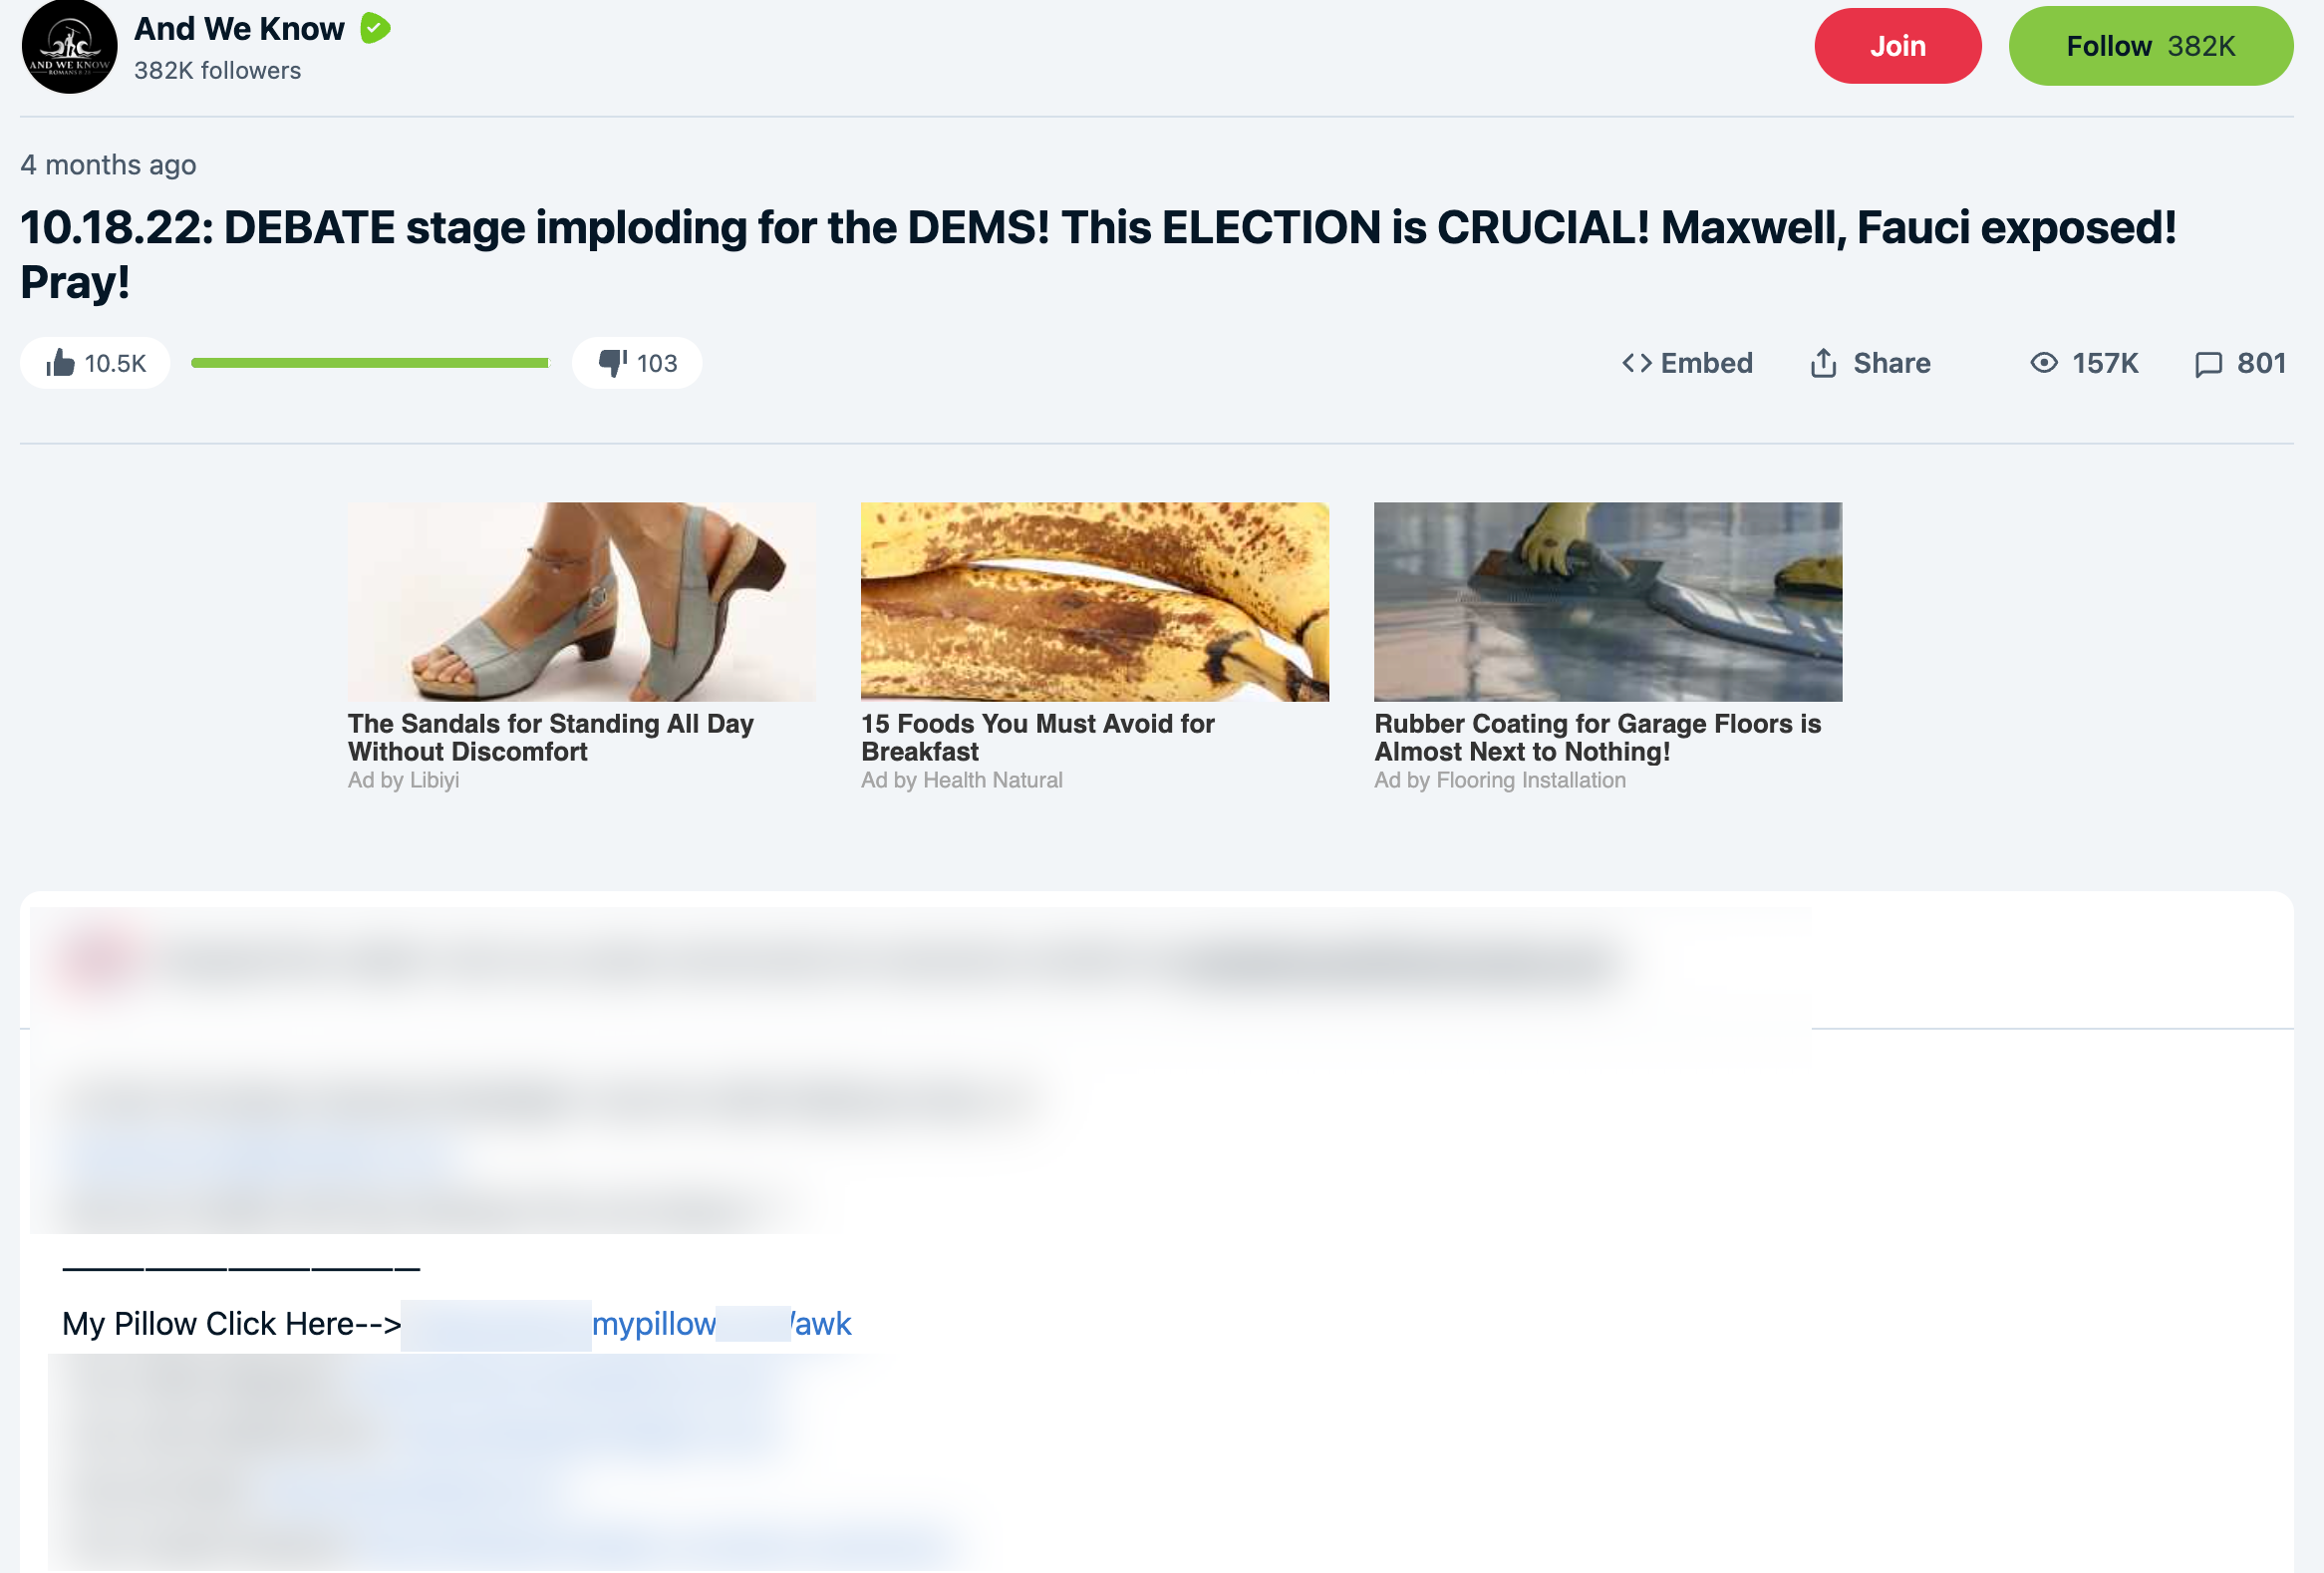Click the thumbs-up like icon
This screenshot has width=2324, height=1573.
tap(60, 363)
